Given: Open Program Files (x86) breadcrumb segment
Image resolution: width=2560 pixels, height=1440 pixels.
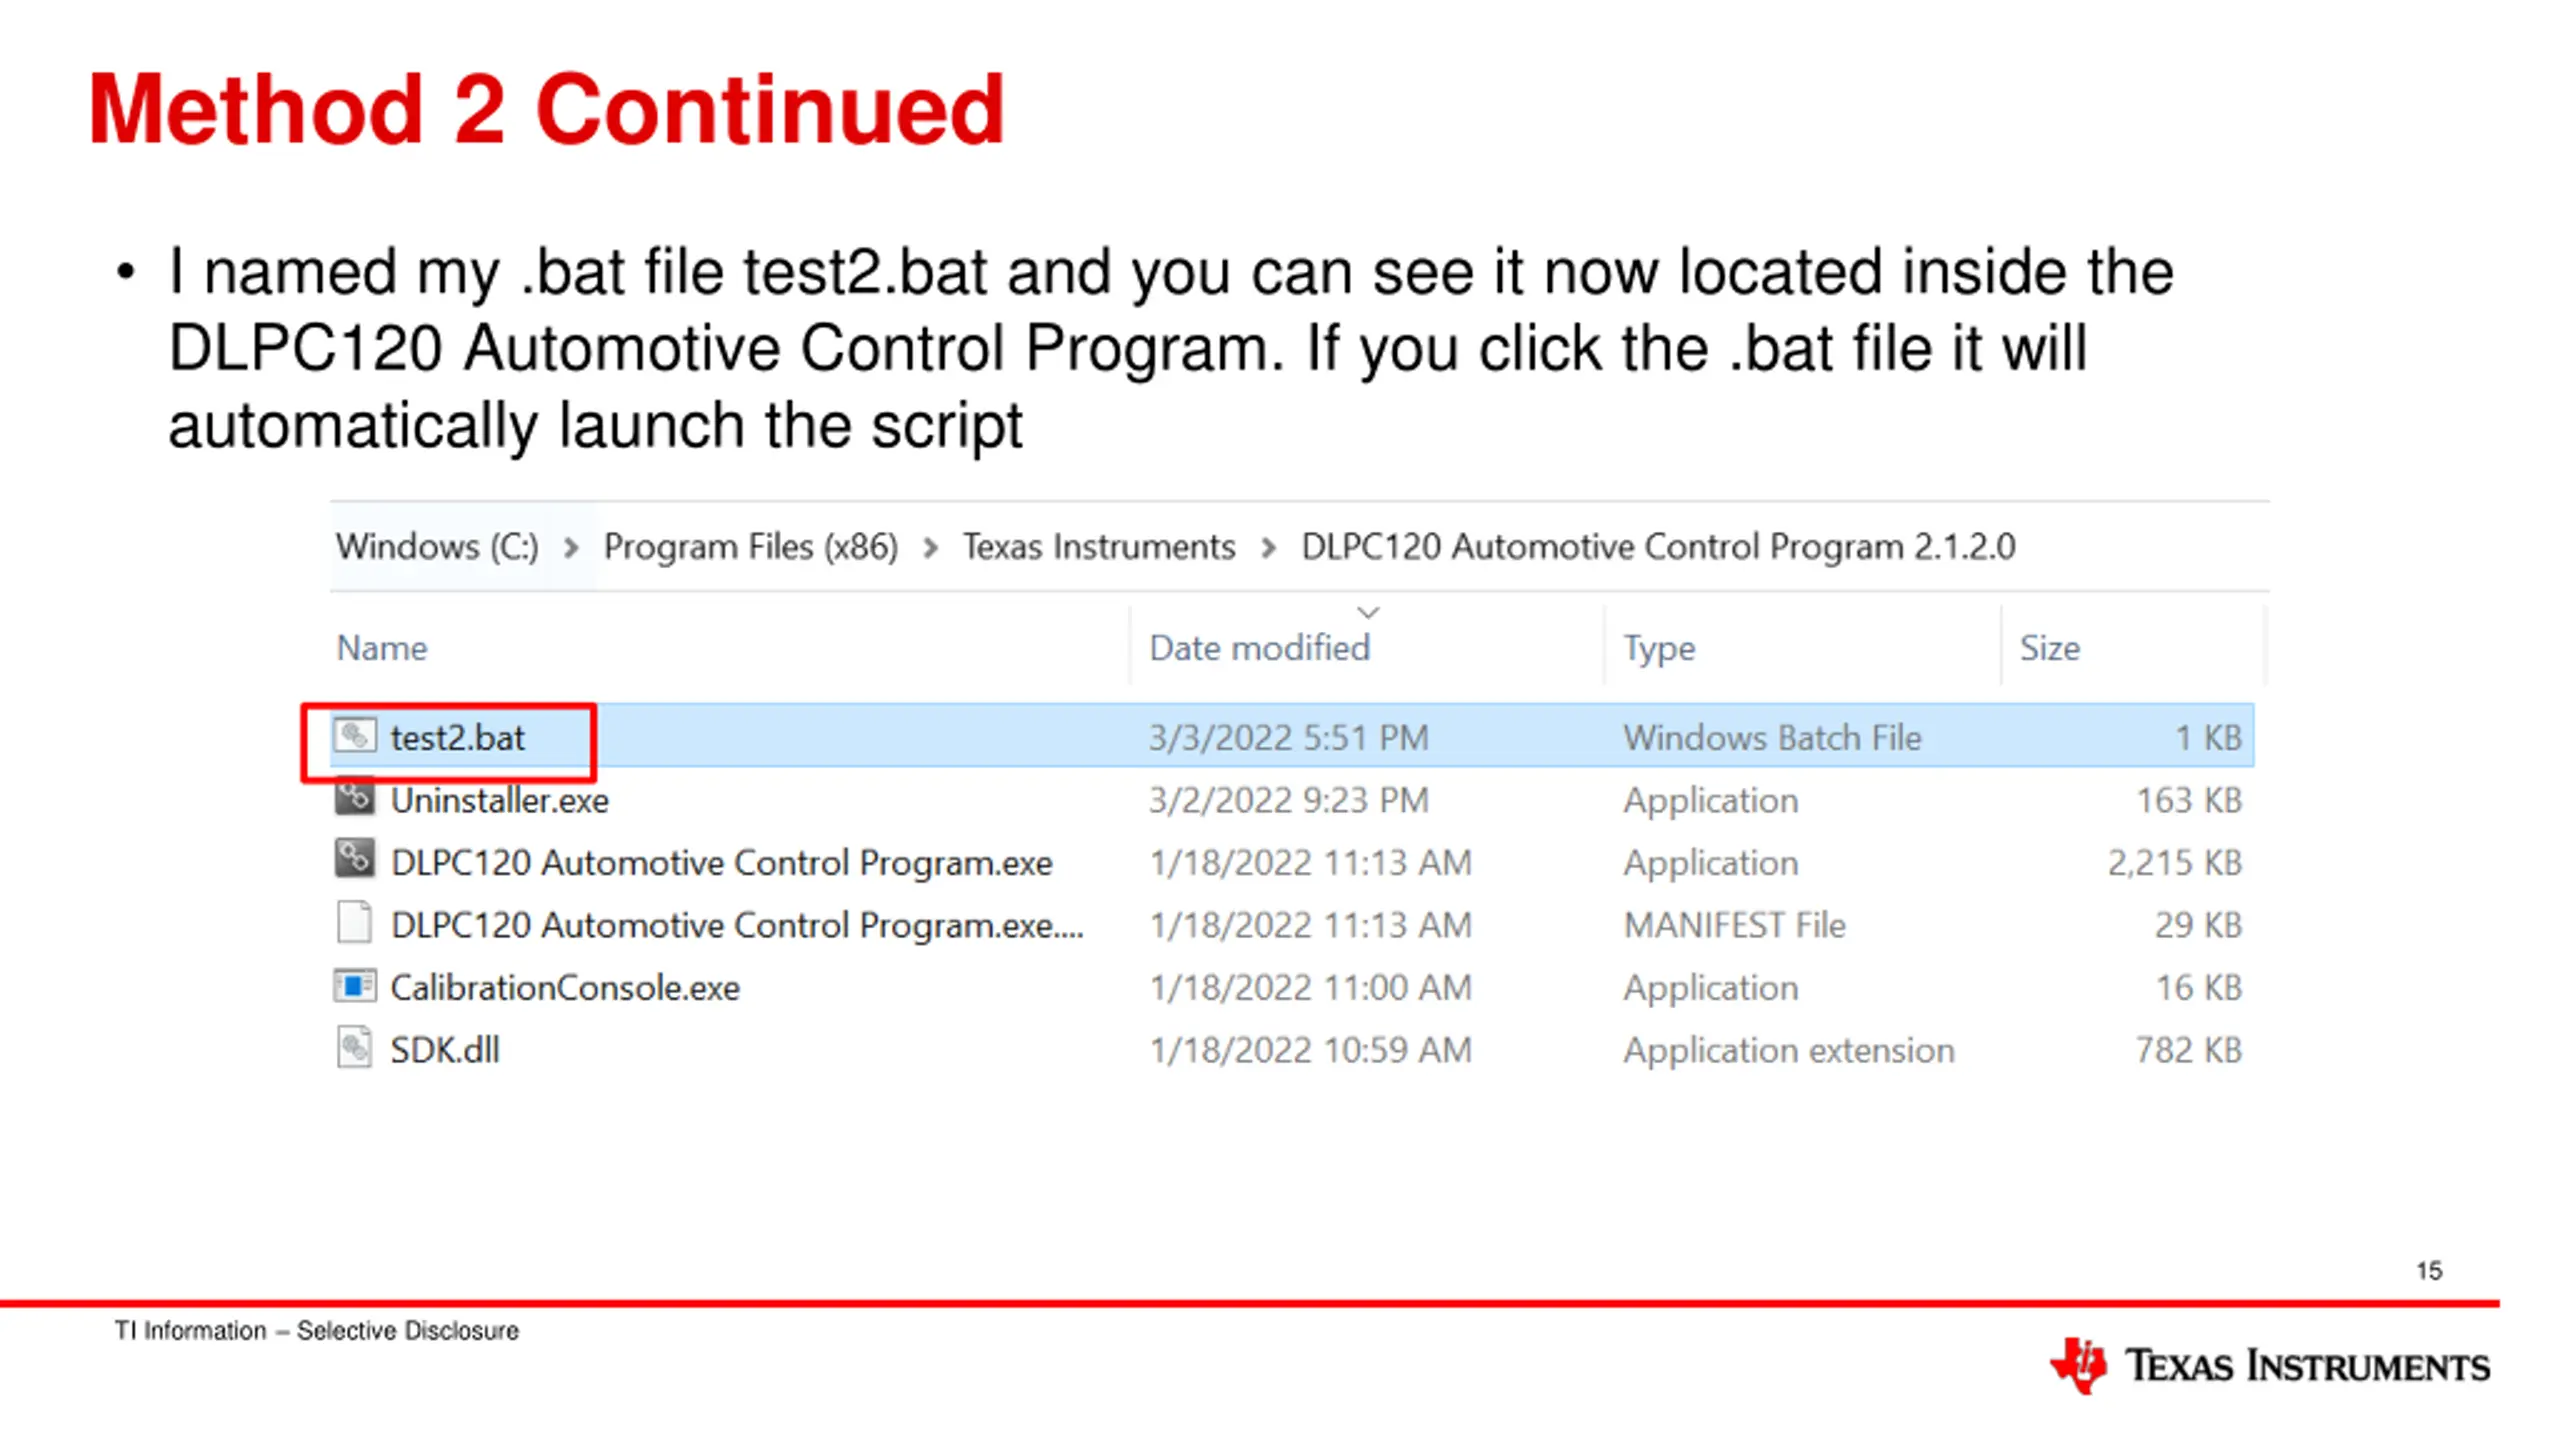Looking at the screenshot, I should click(x=751, y=547).
